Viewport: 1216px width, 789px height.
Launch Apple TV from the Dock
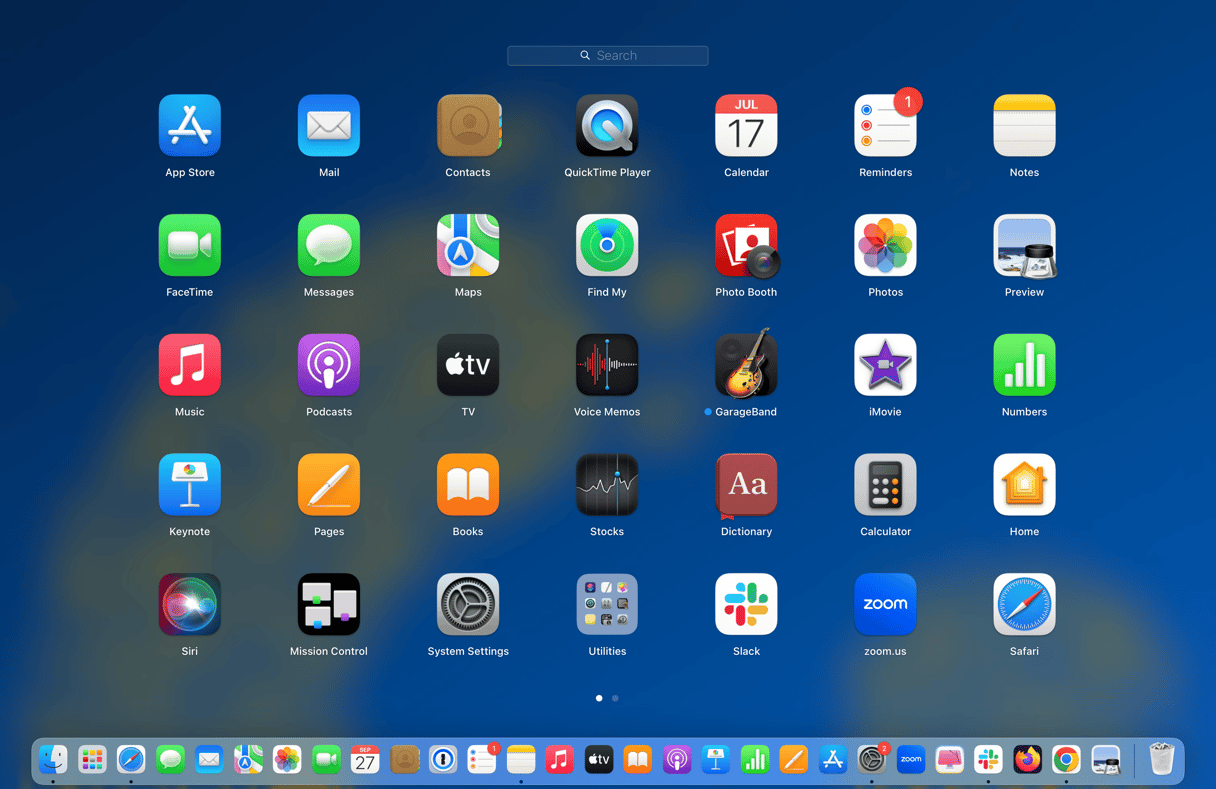point(599,760)
